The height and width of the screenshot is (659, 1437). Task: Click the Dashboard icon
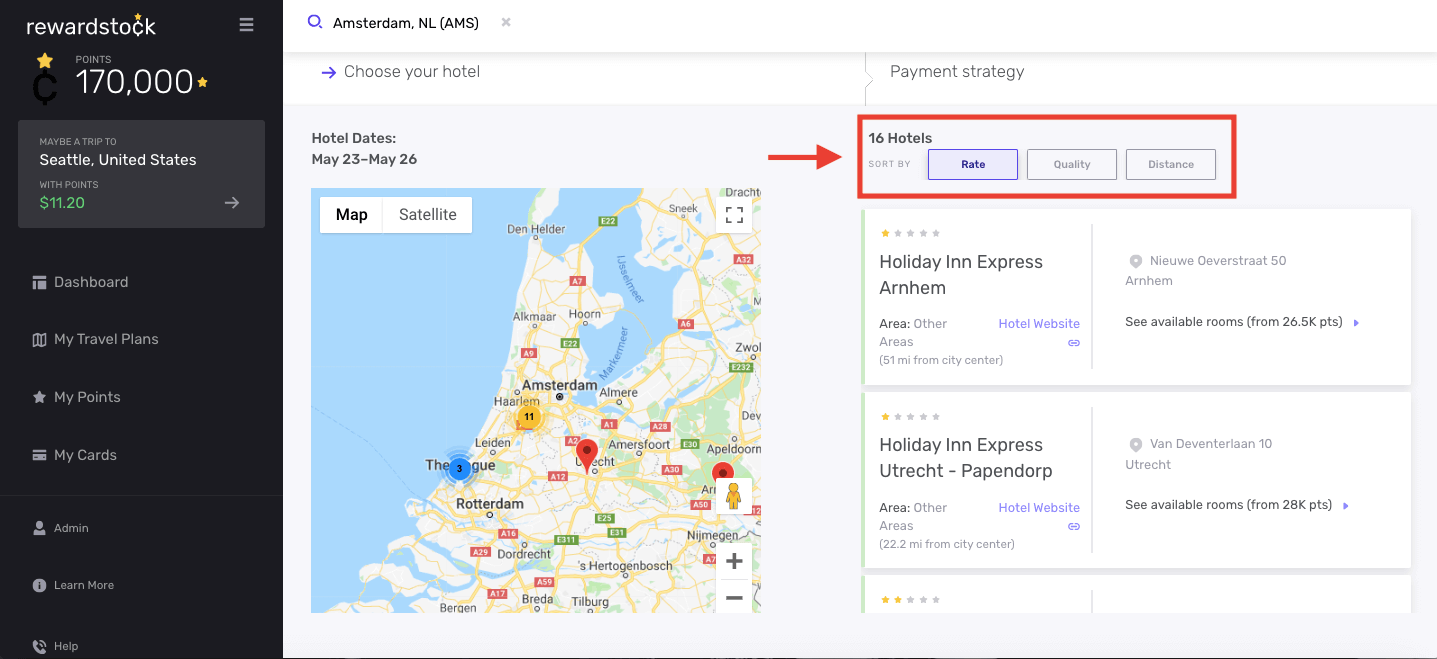tap(39, 282)
